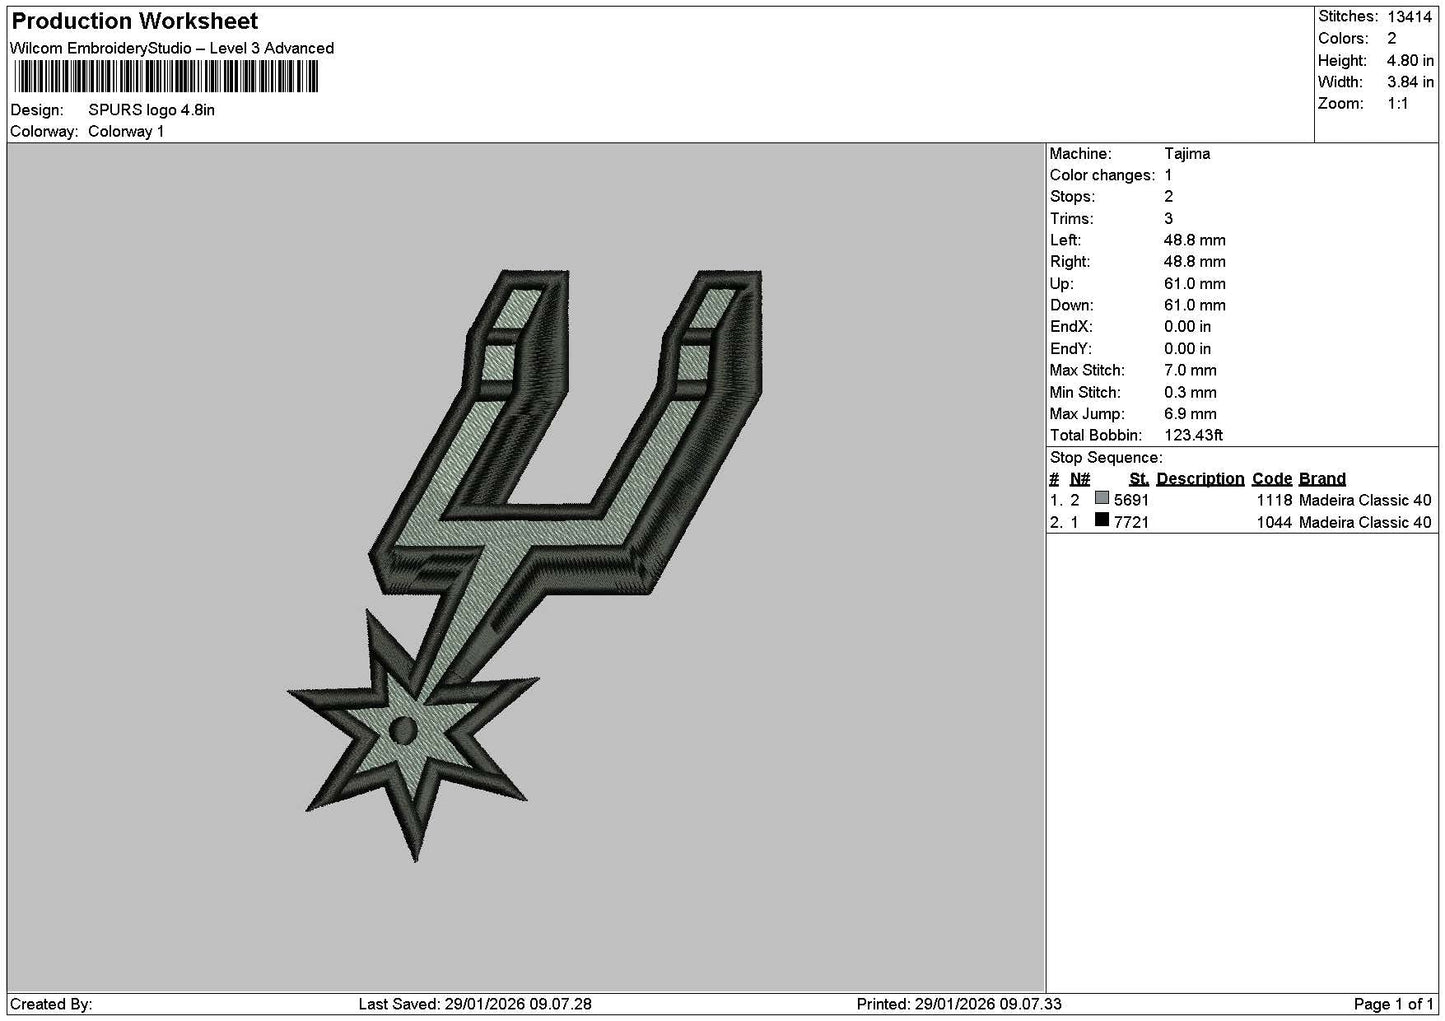
Task: Click the Description column header
Action: [x=1200, y=479]
